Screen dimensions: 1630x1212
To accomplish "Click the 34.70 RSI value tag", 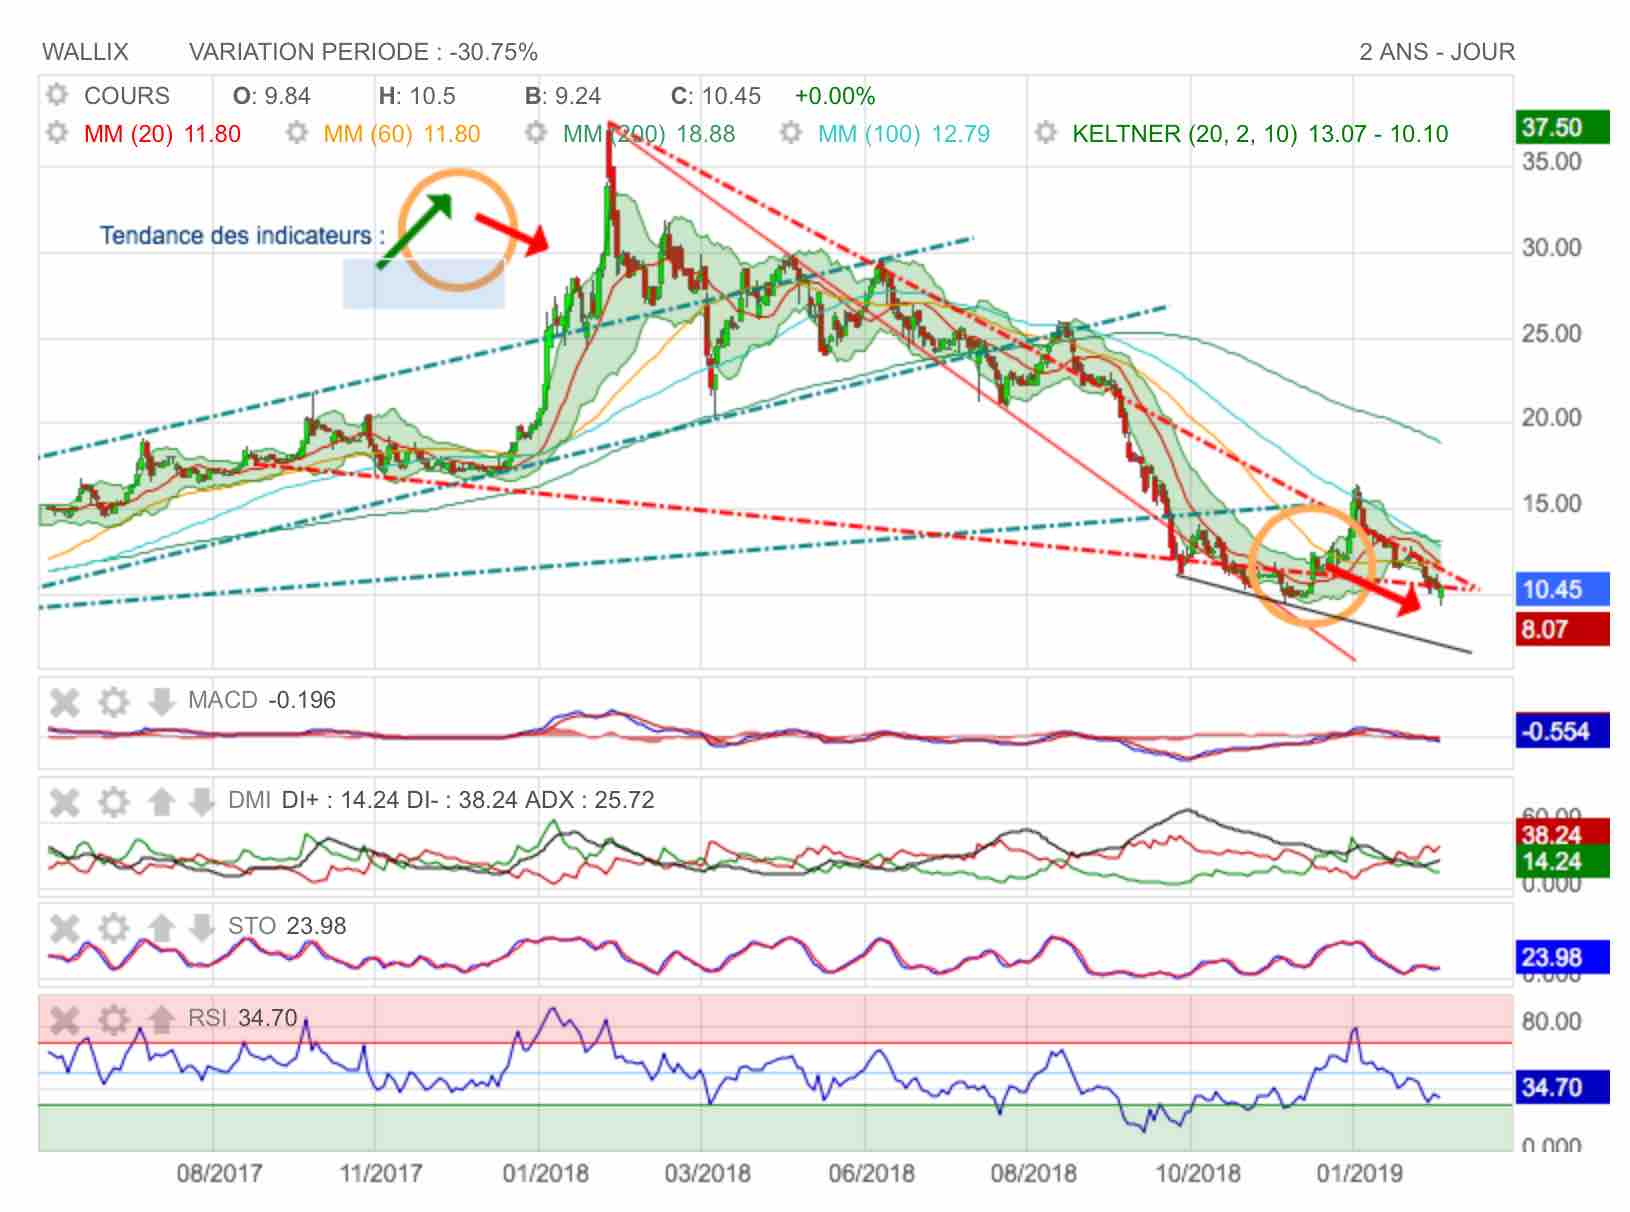I will click(1562, 1087).
